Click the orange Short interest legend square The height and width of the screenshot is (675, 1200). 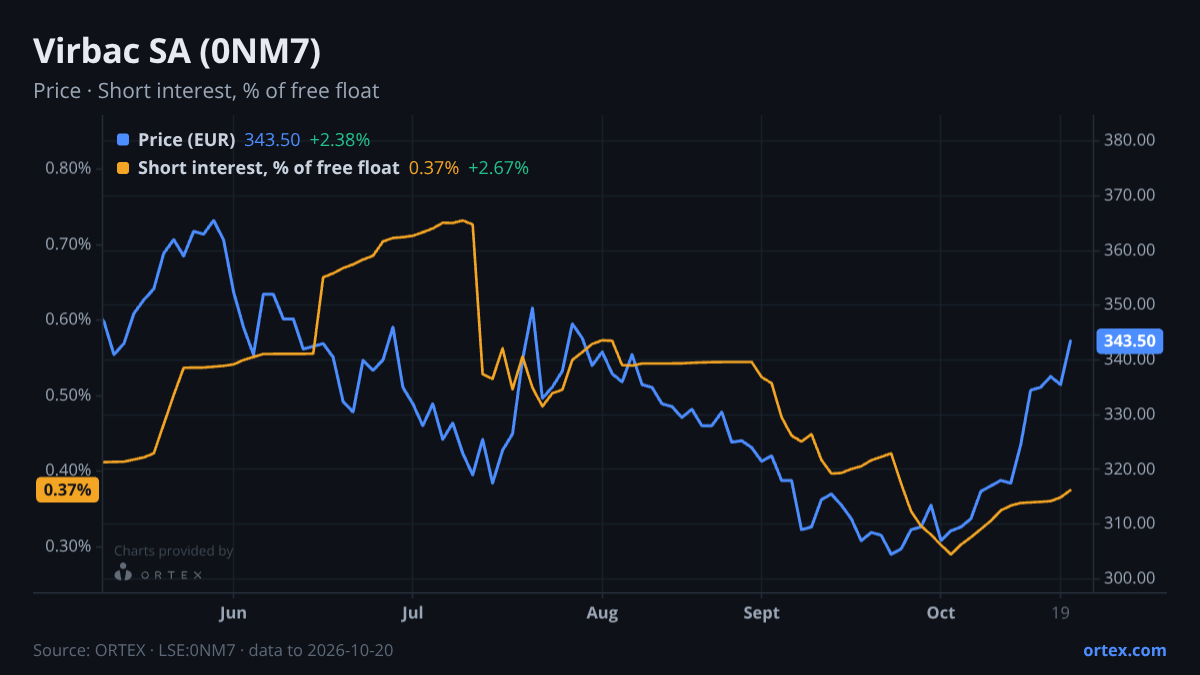[x=123, y=168]
